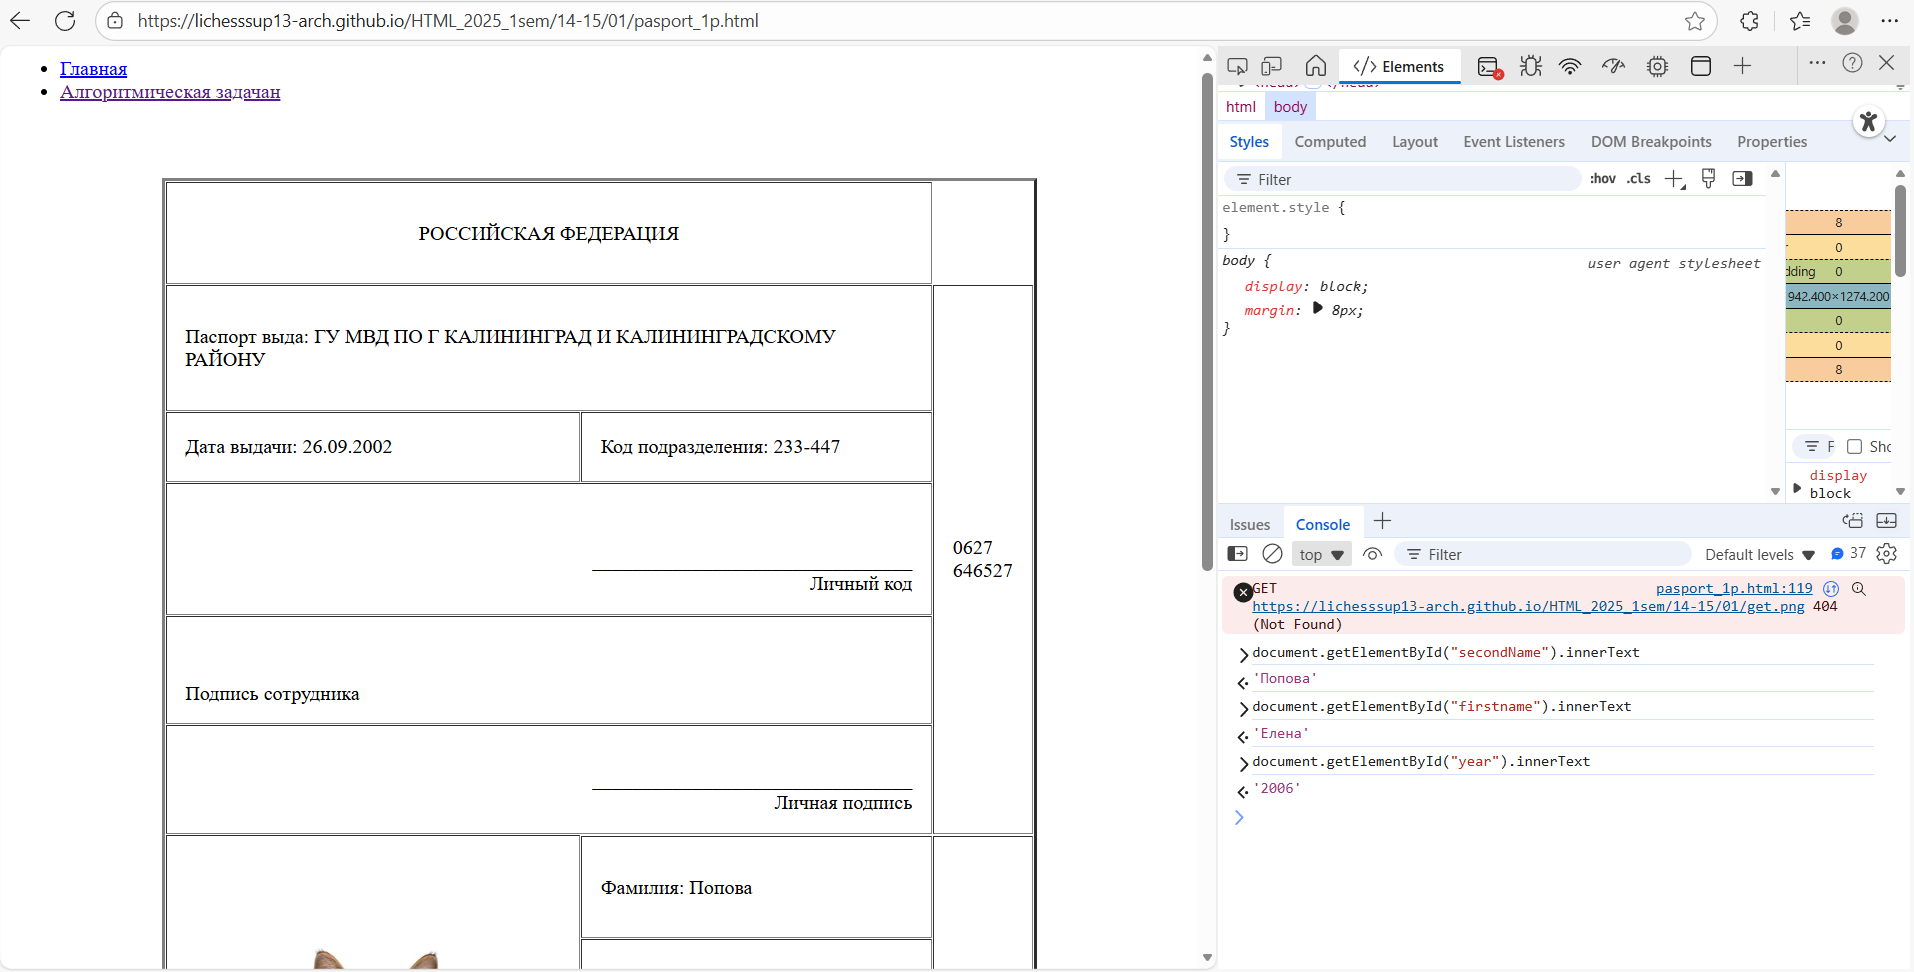
Task: Open the Главная link on the page
Action: pyautogui.click(x=93, y=69)
